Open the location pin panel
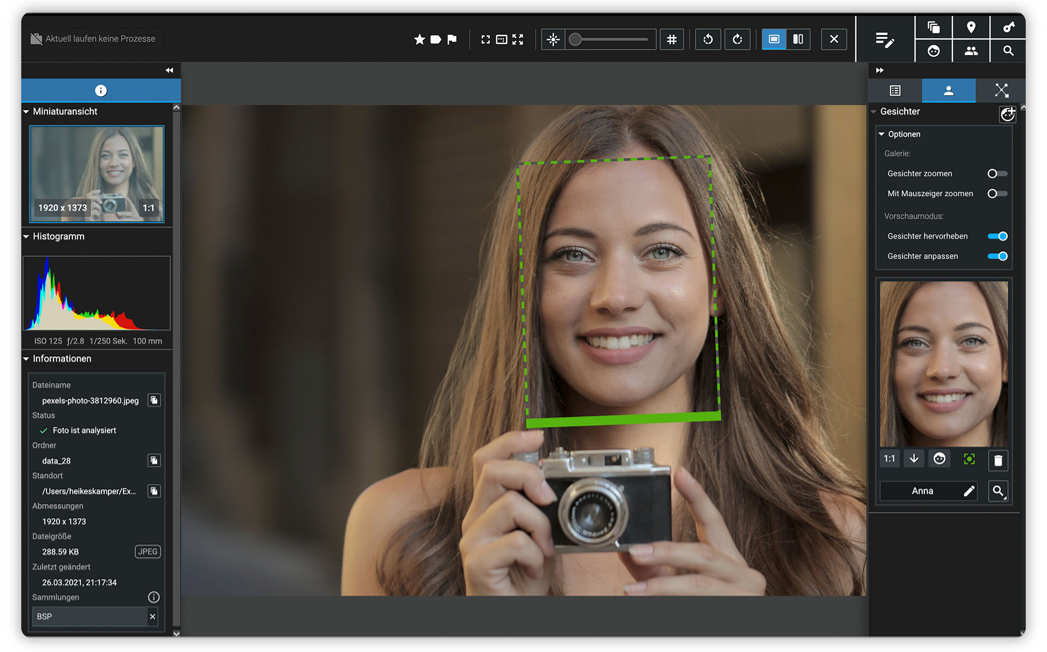 [971, 27]
